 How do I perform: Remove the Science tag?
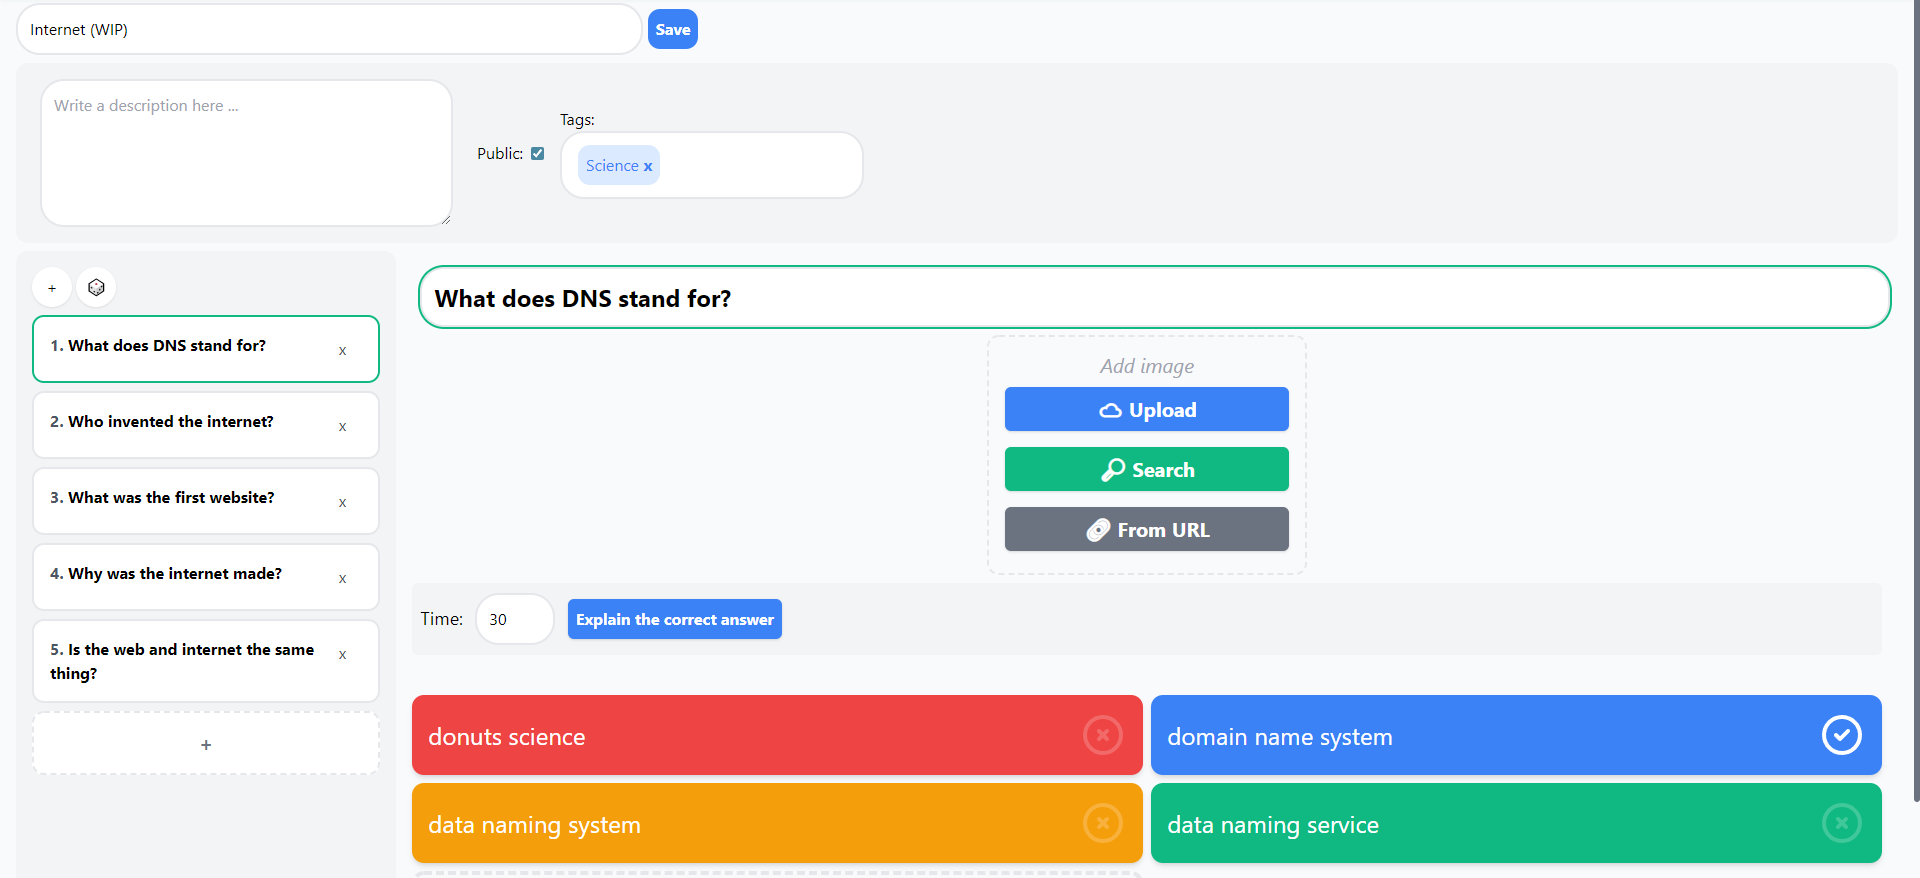pyautogui.click(x=648, y=167)
